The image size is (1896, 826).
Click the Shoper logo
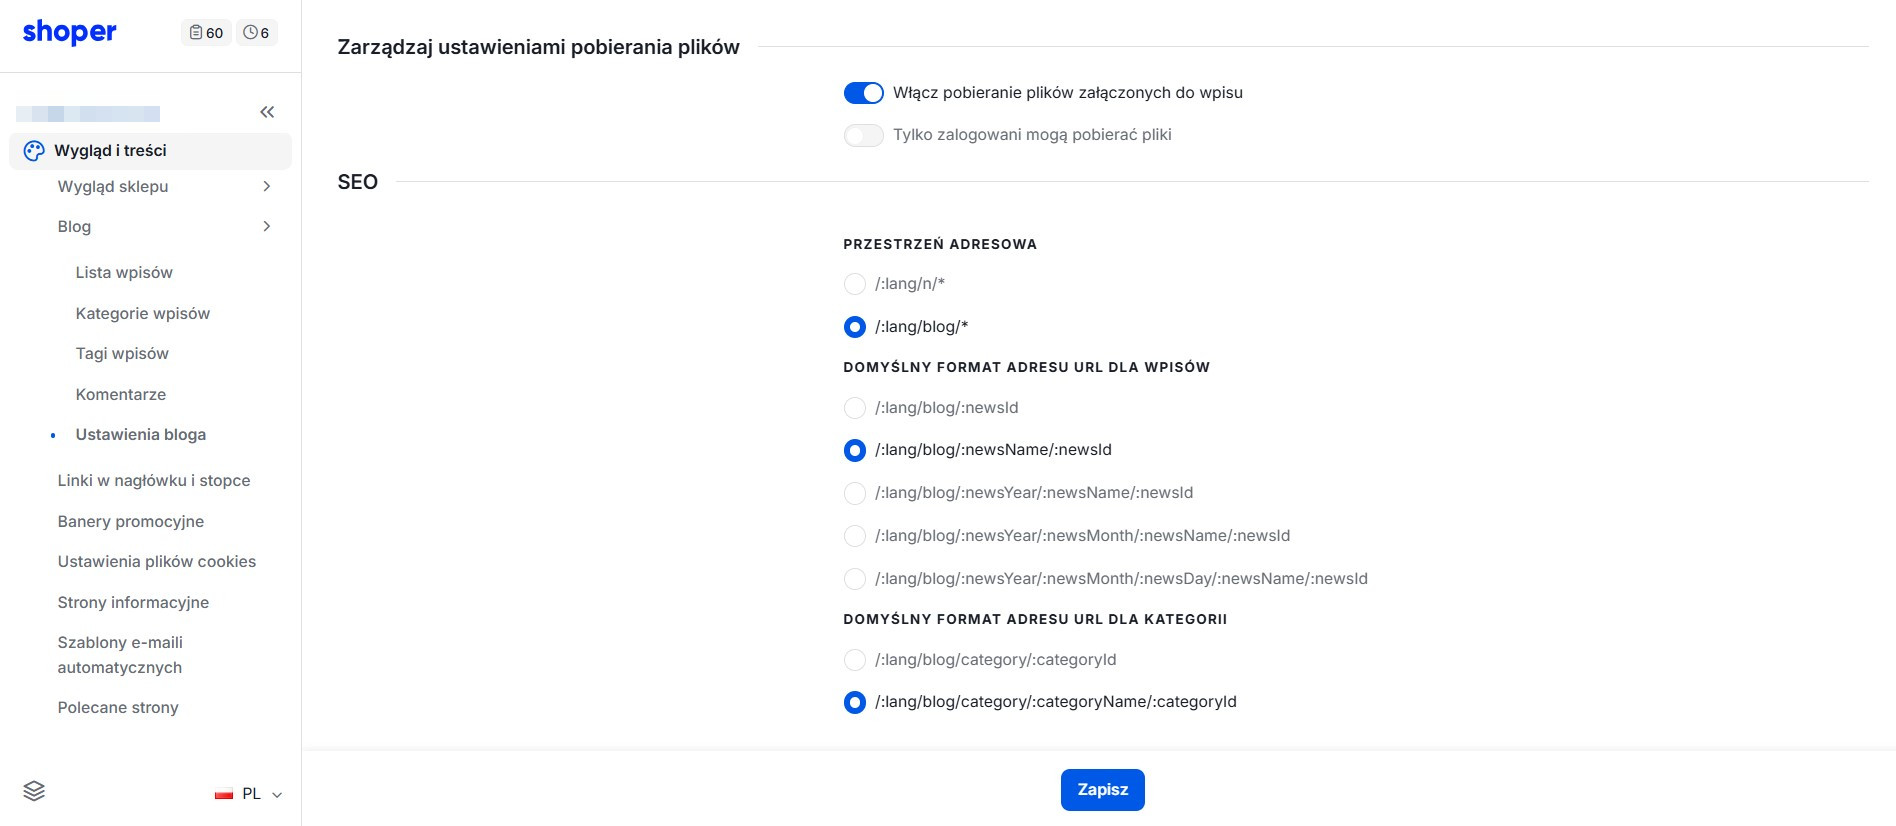click(69, 32)
